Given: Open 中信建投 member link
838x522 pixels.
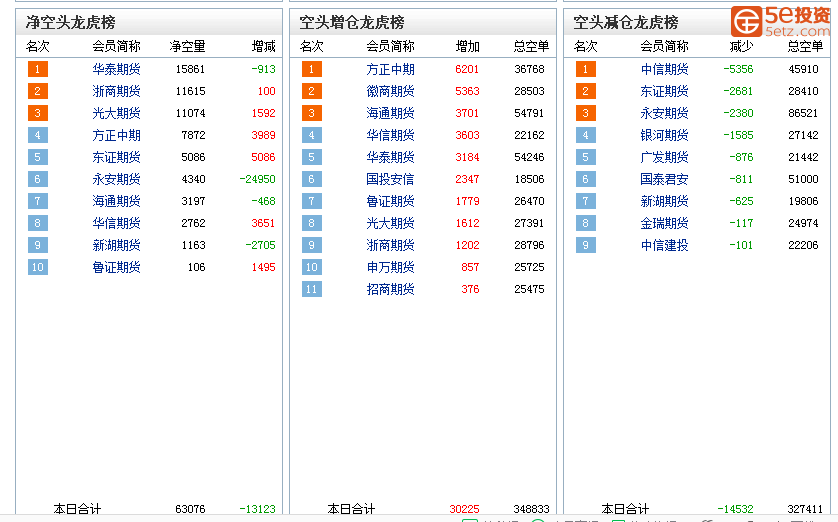Looking at the screenshot, I should coord(664,245).
